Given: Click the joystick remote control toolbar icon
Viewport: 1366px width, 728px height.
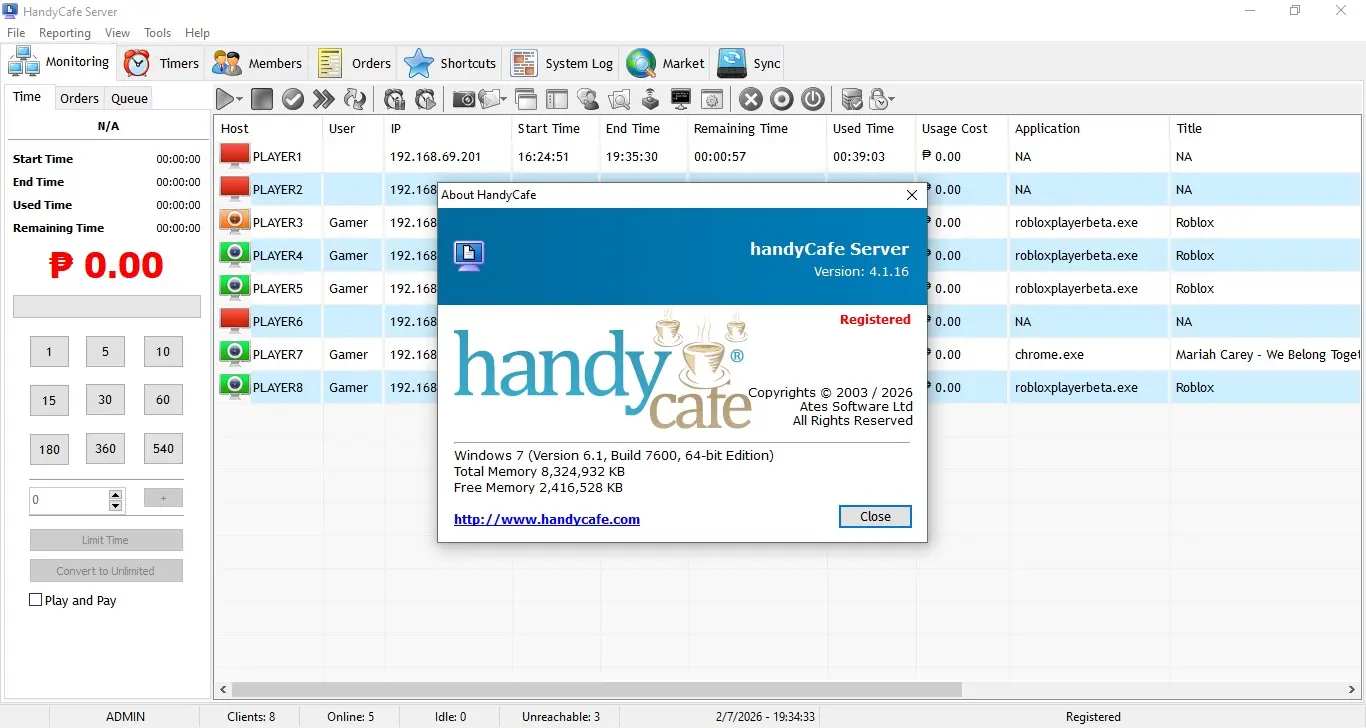Looking at the screenshot, I should click(x=650, y=99).
